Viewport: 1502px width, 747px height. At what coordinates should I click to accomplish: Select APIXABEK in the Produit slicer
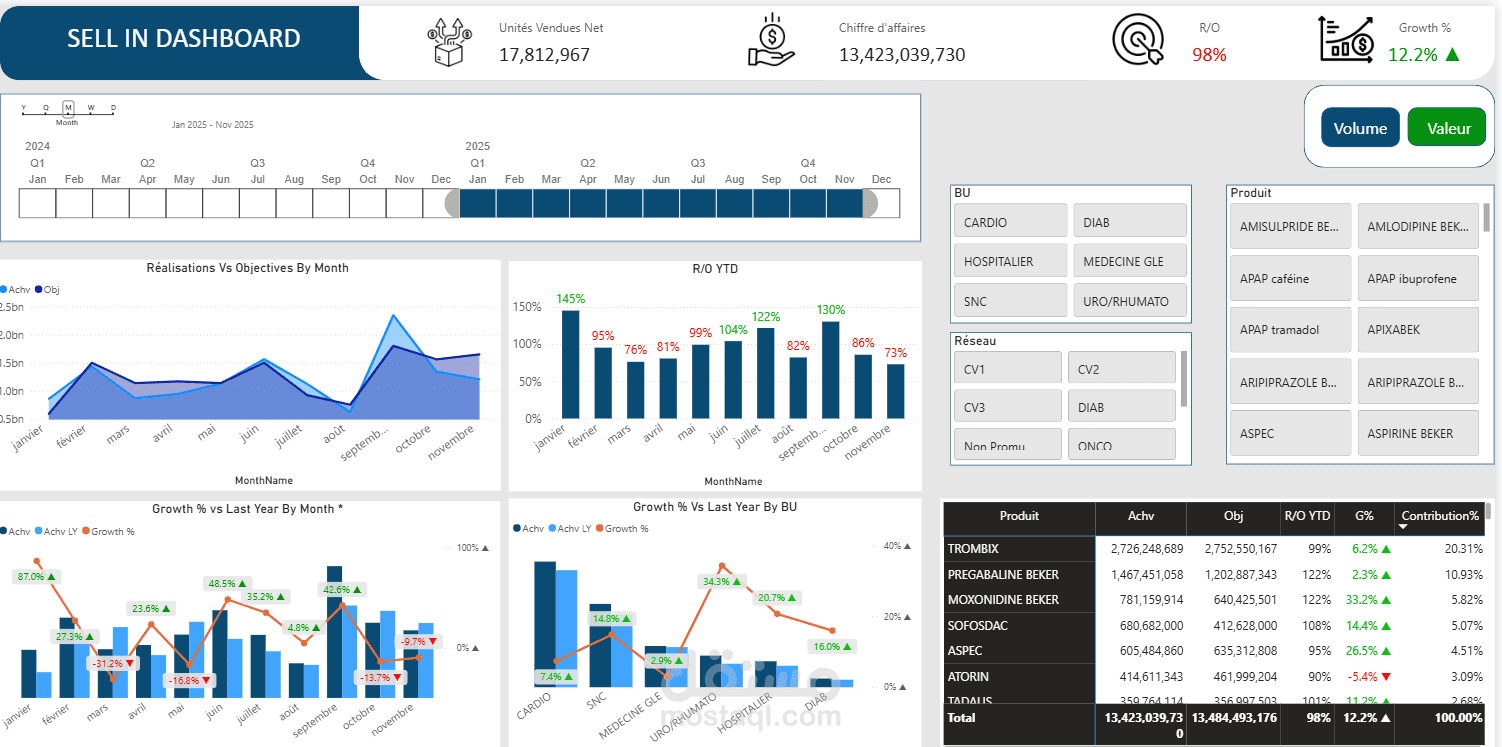coord(1418,329)
